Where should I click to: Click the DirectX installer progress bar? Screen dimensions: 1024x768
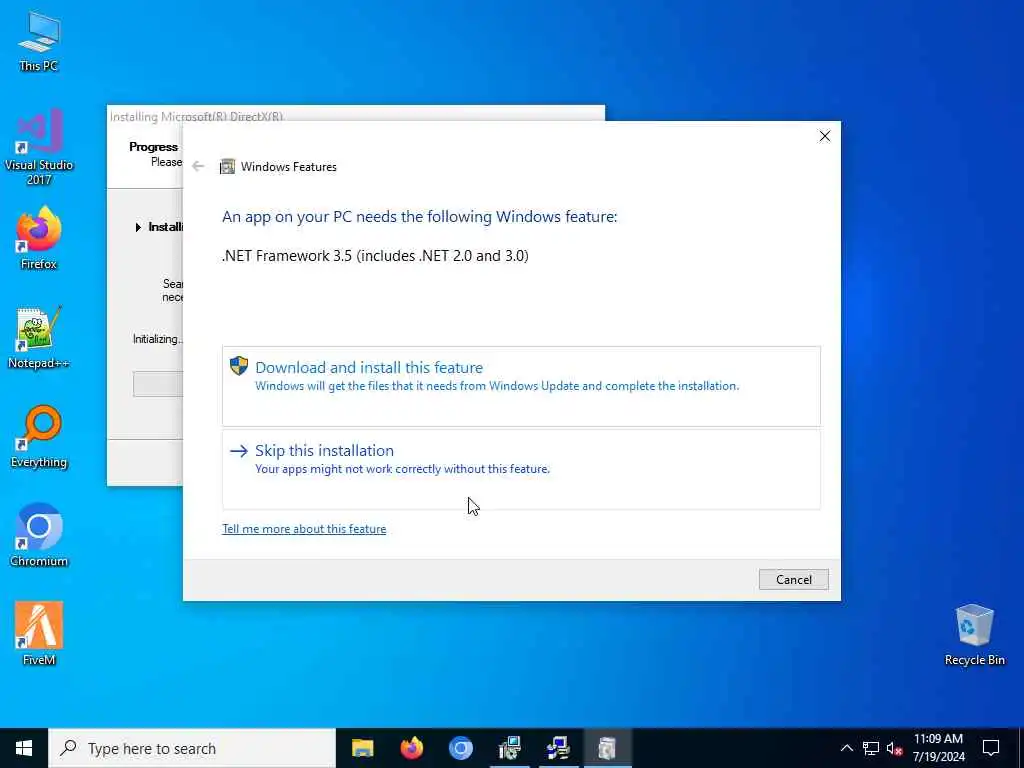(158, 384)
